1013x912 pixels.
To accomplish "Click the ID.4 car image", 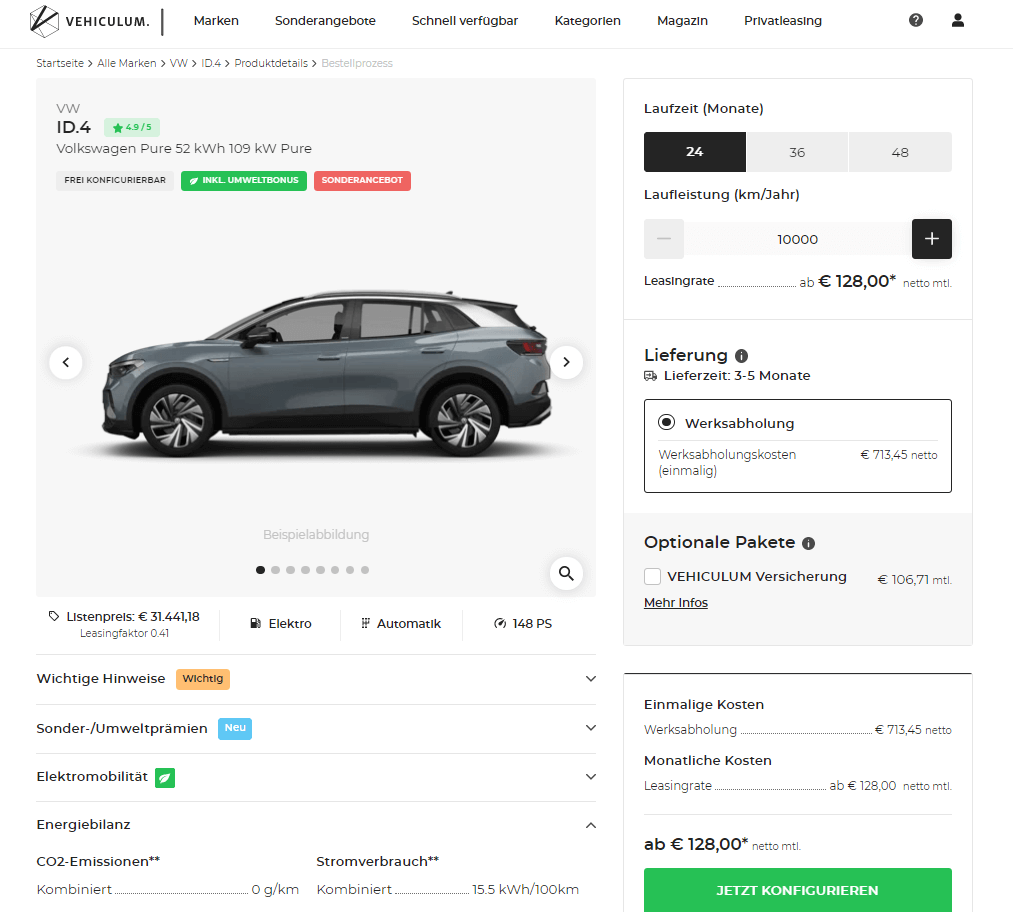I will [326, 375].
